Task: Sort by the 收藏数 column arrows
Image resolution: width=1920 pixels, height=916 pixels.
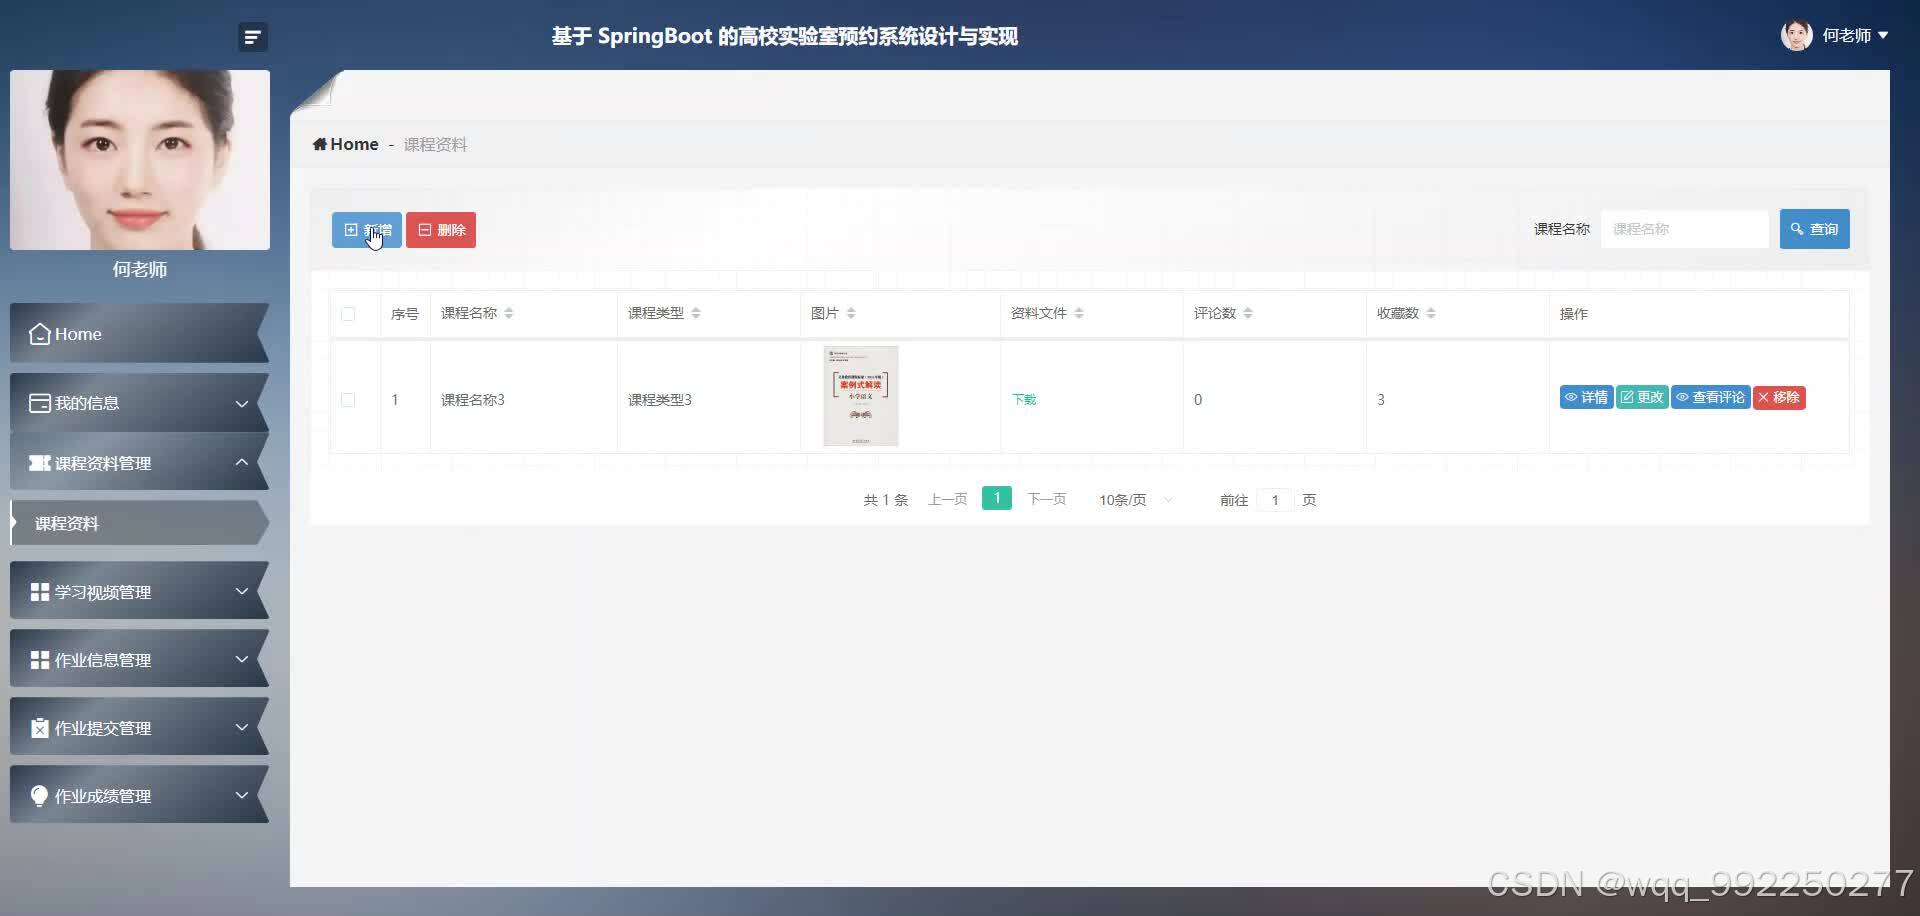Action: (x=1431, y=313)
